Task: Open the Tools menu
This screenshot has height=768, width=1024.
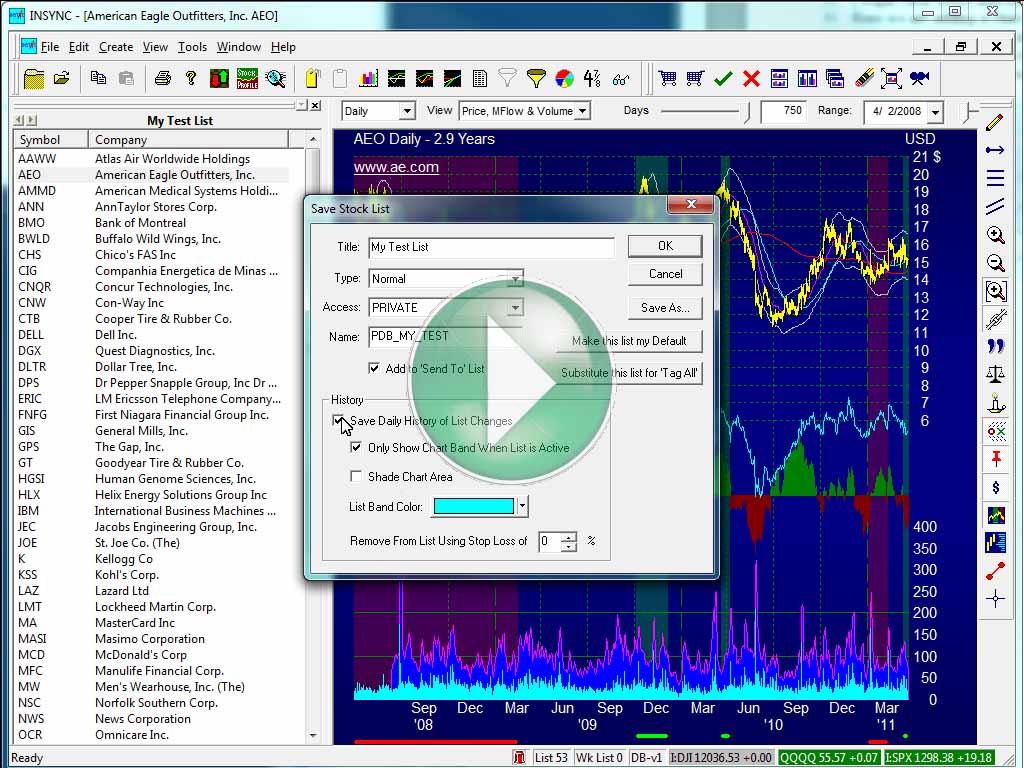Action: [192, 47]
